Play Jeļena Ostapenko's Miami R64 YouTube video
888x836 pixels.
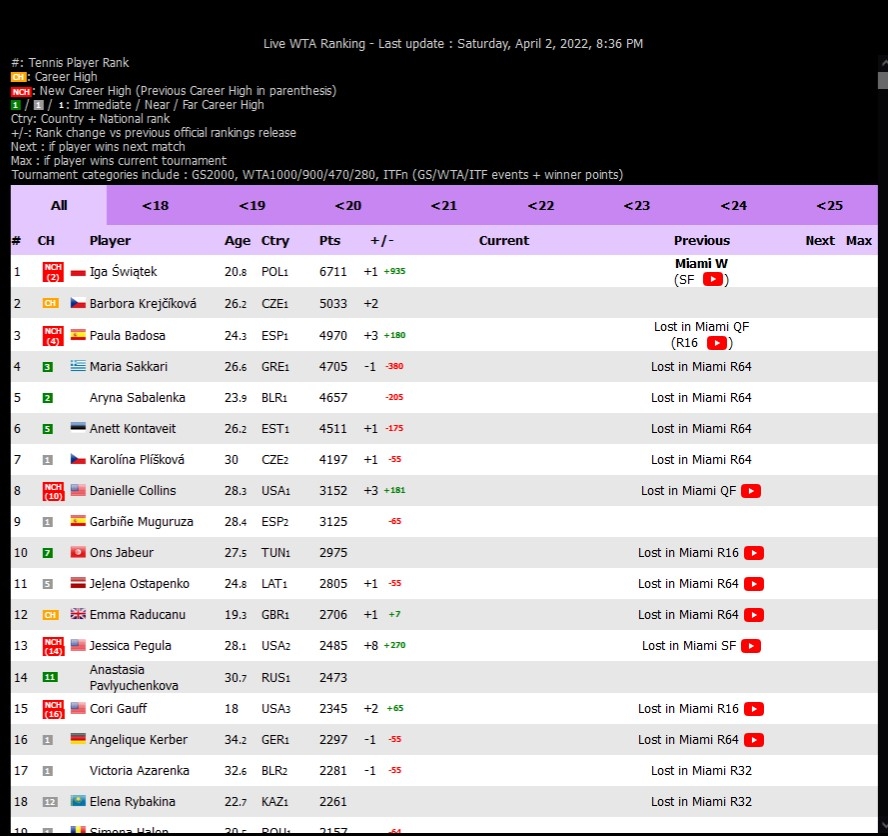click(x=754, y=584)
